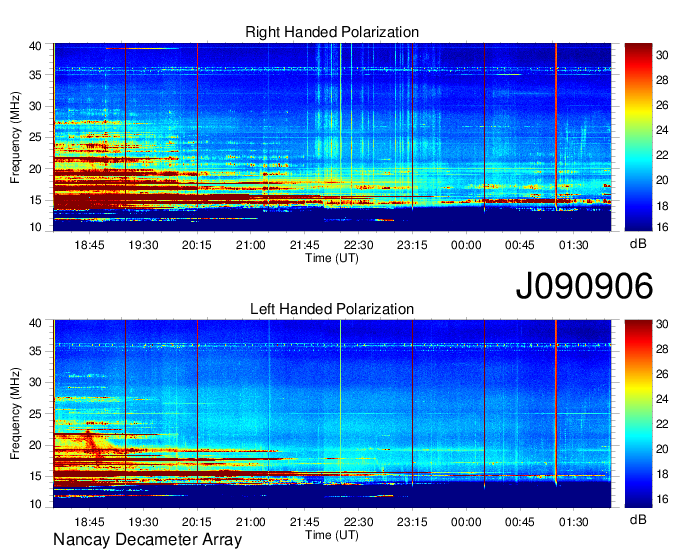The width and height of the screenshot is (680, 552).
Task: Click the "24" value on the Left Handed color bar
Action: [x=662, y=399]
